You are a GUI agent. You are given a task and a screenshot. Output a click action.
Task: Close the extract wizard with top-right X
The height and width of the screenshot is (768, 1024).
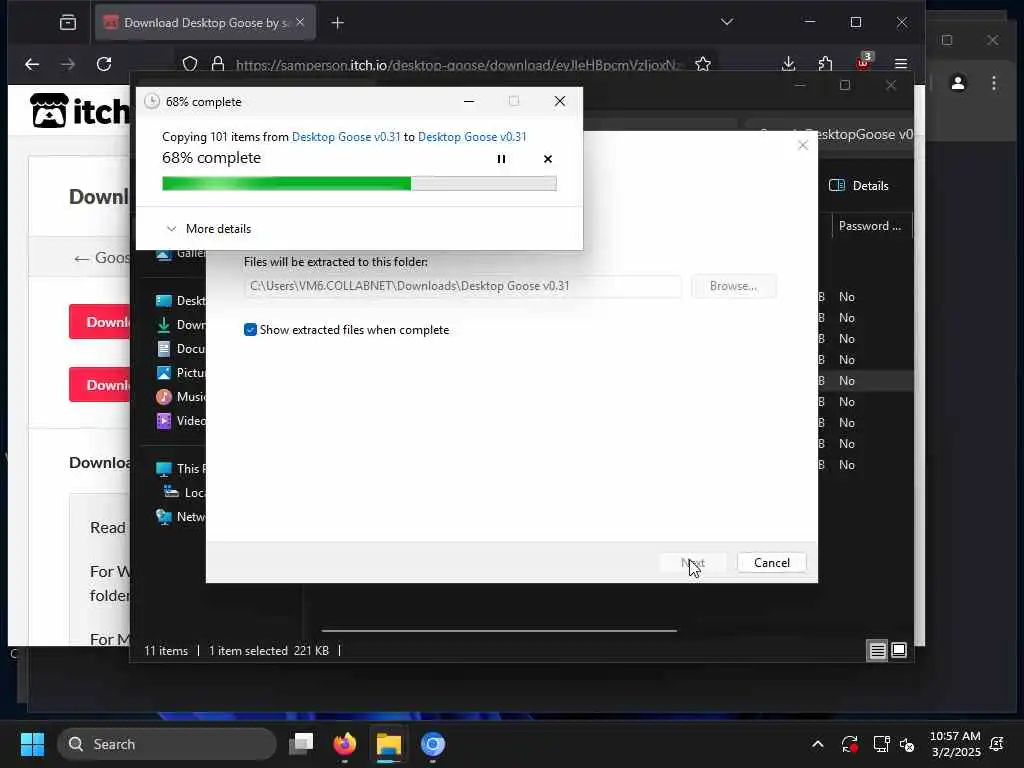803,145
